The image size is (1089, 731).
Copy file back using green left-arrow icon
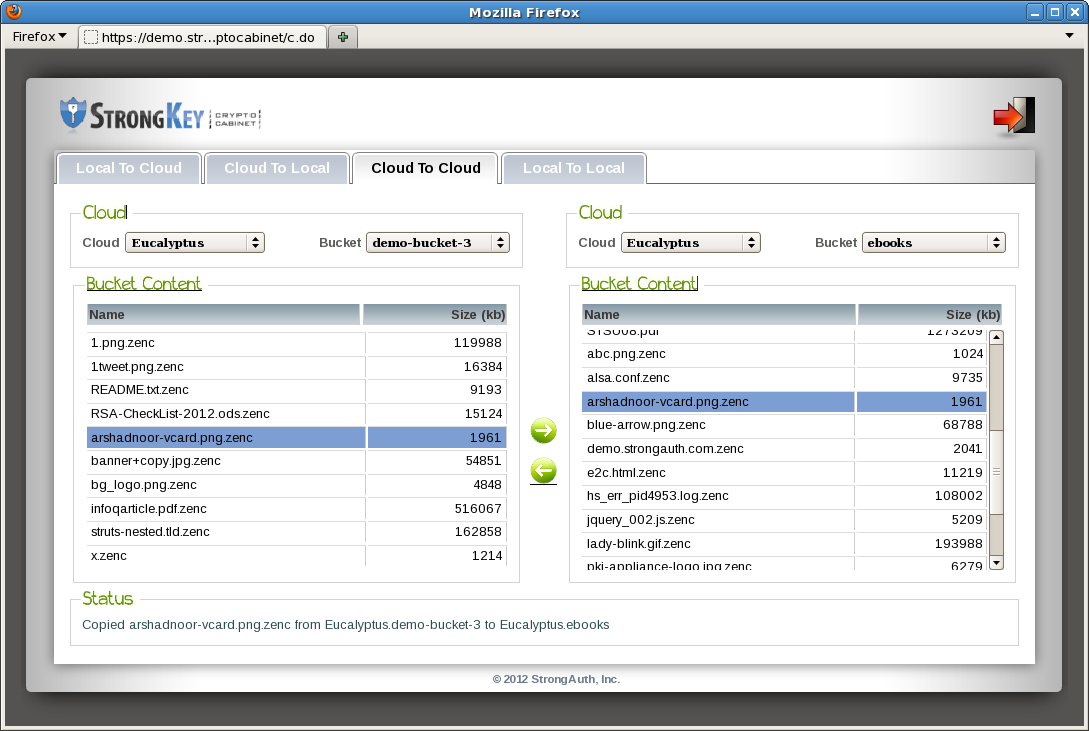click(543, 471)
